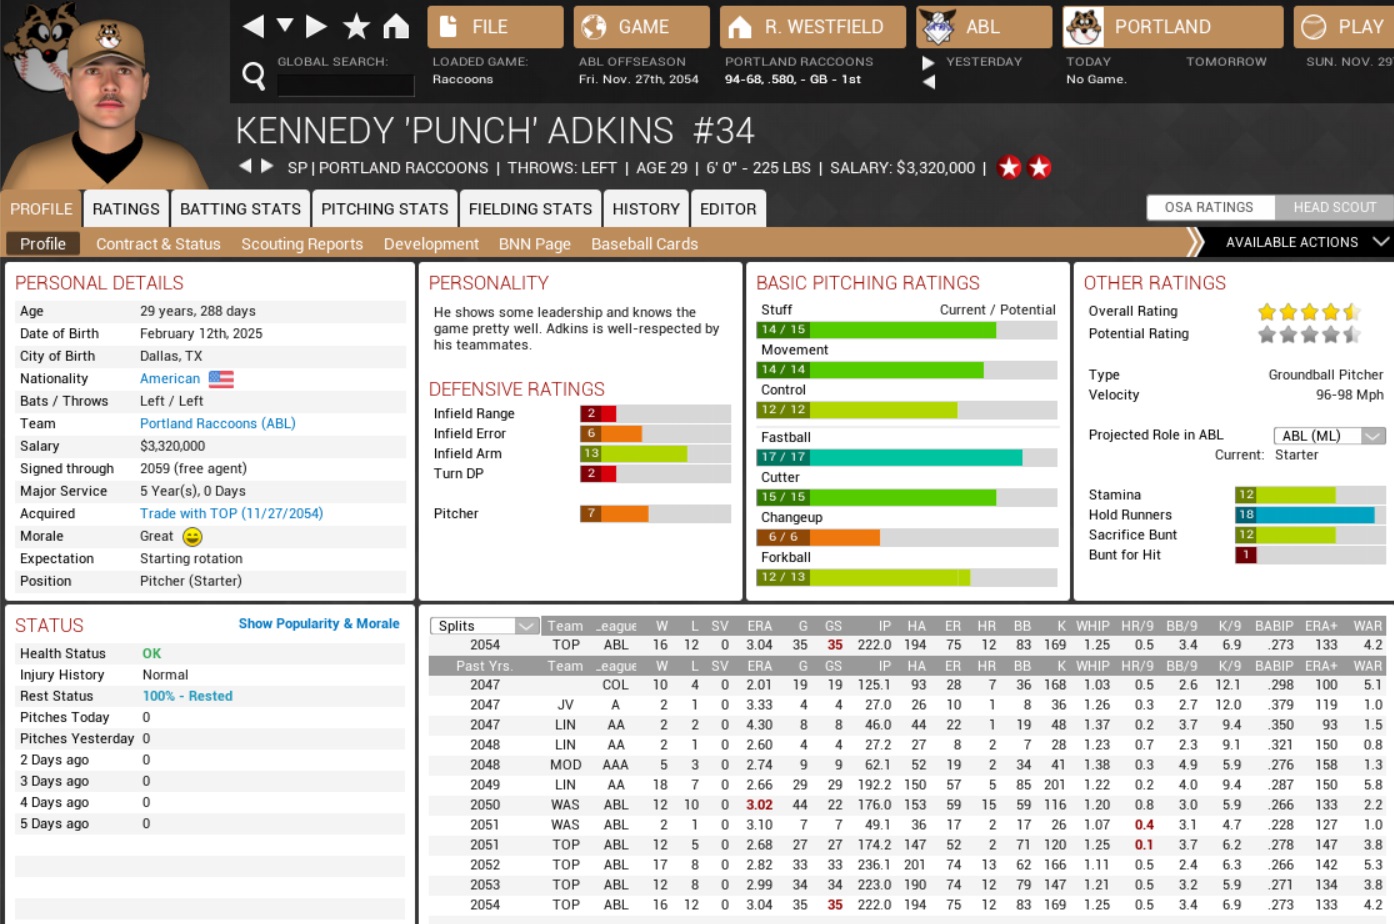Click the back navigation arrow icon

[x=253, y=27]
